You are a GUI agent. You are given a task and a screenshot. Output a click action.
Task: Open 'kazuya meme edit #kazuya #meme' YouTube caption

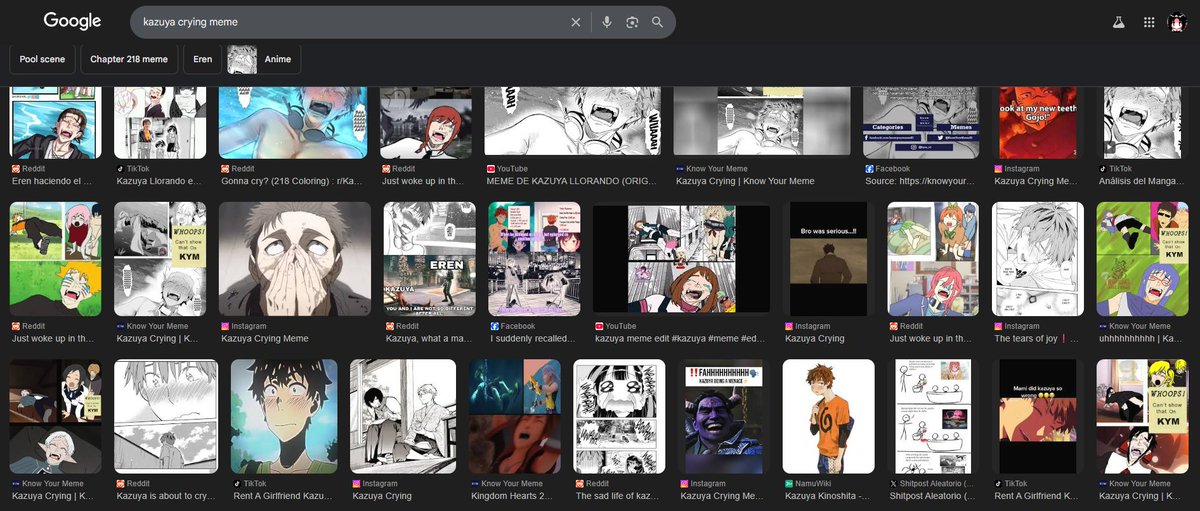[679, 339]
